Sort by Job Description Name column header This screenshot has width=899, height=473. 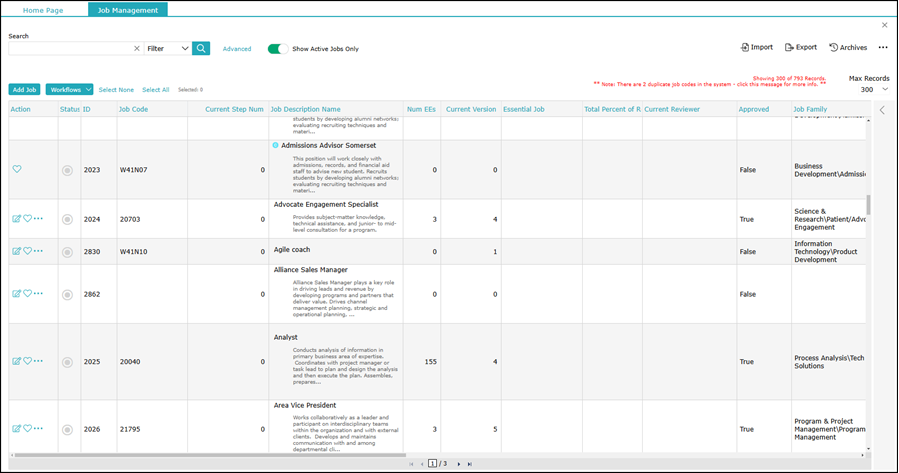click(306, 109)
